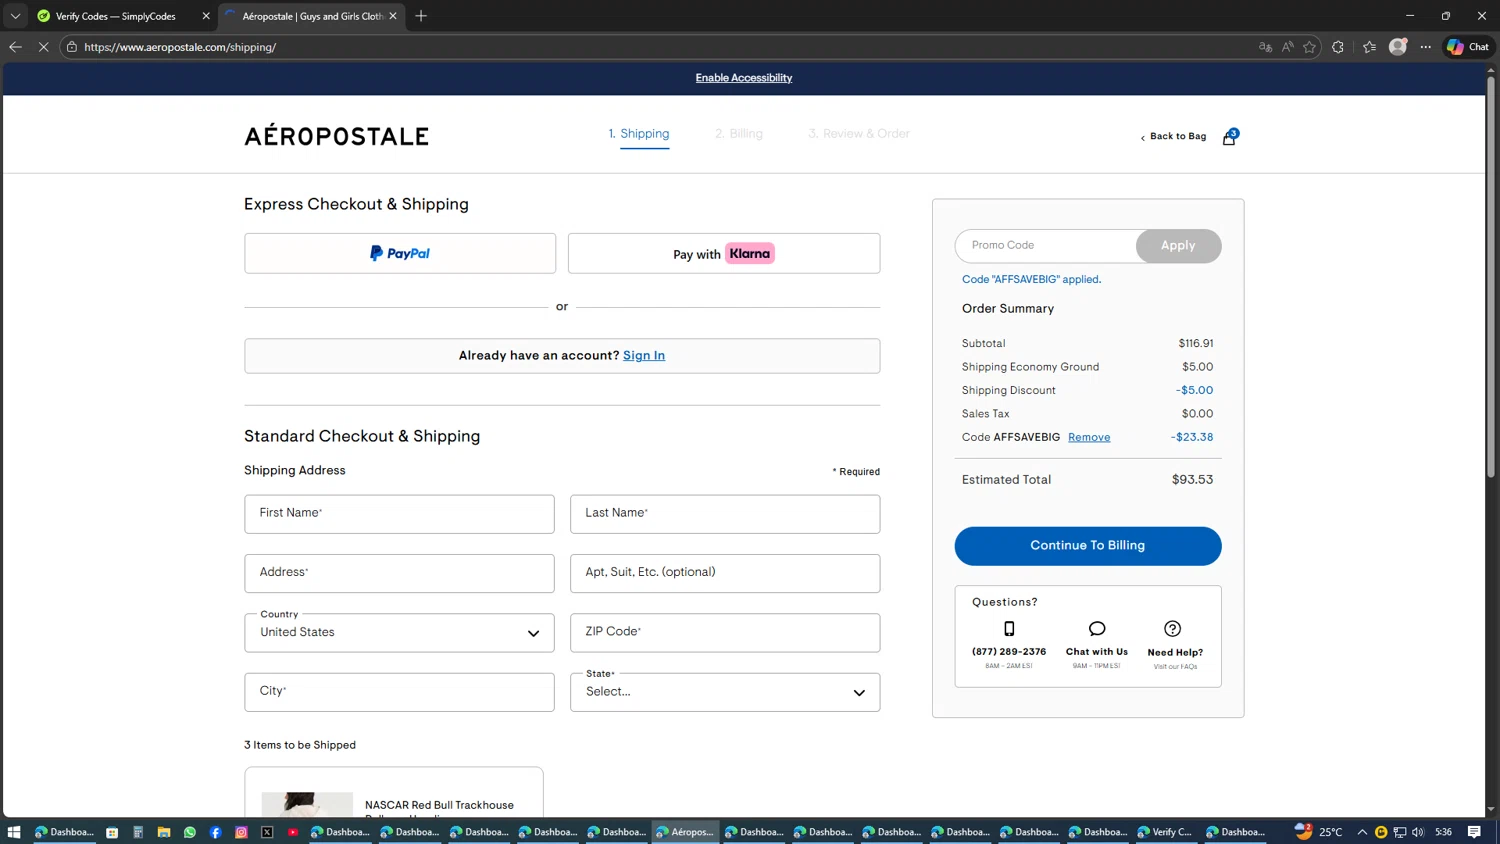
Task: Open Facebook from the taskbar
Action: click(216, 832)
